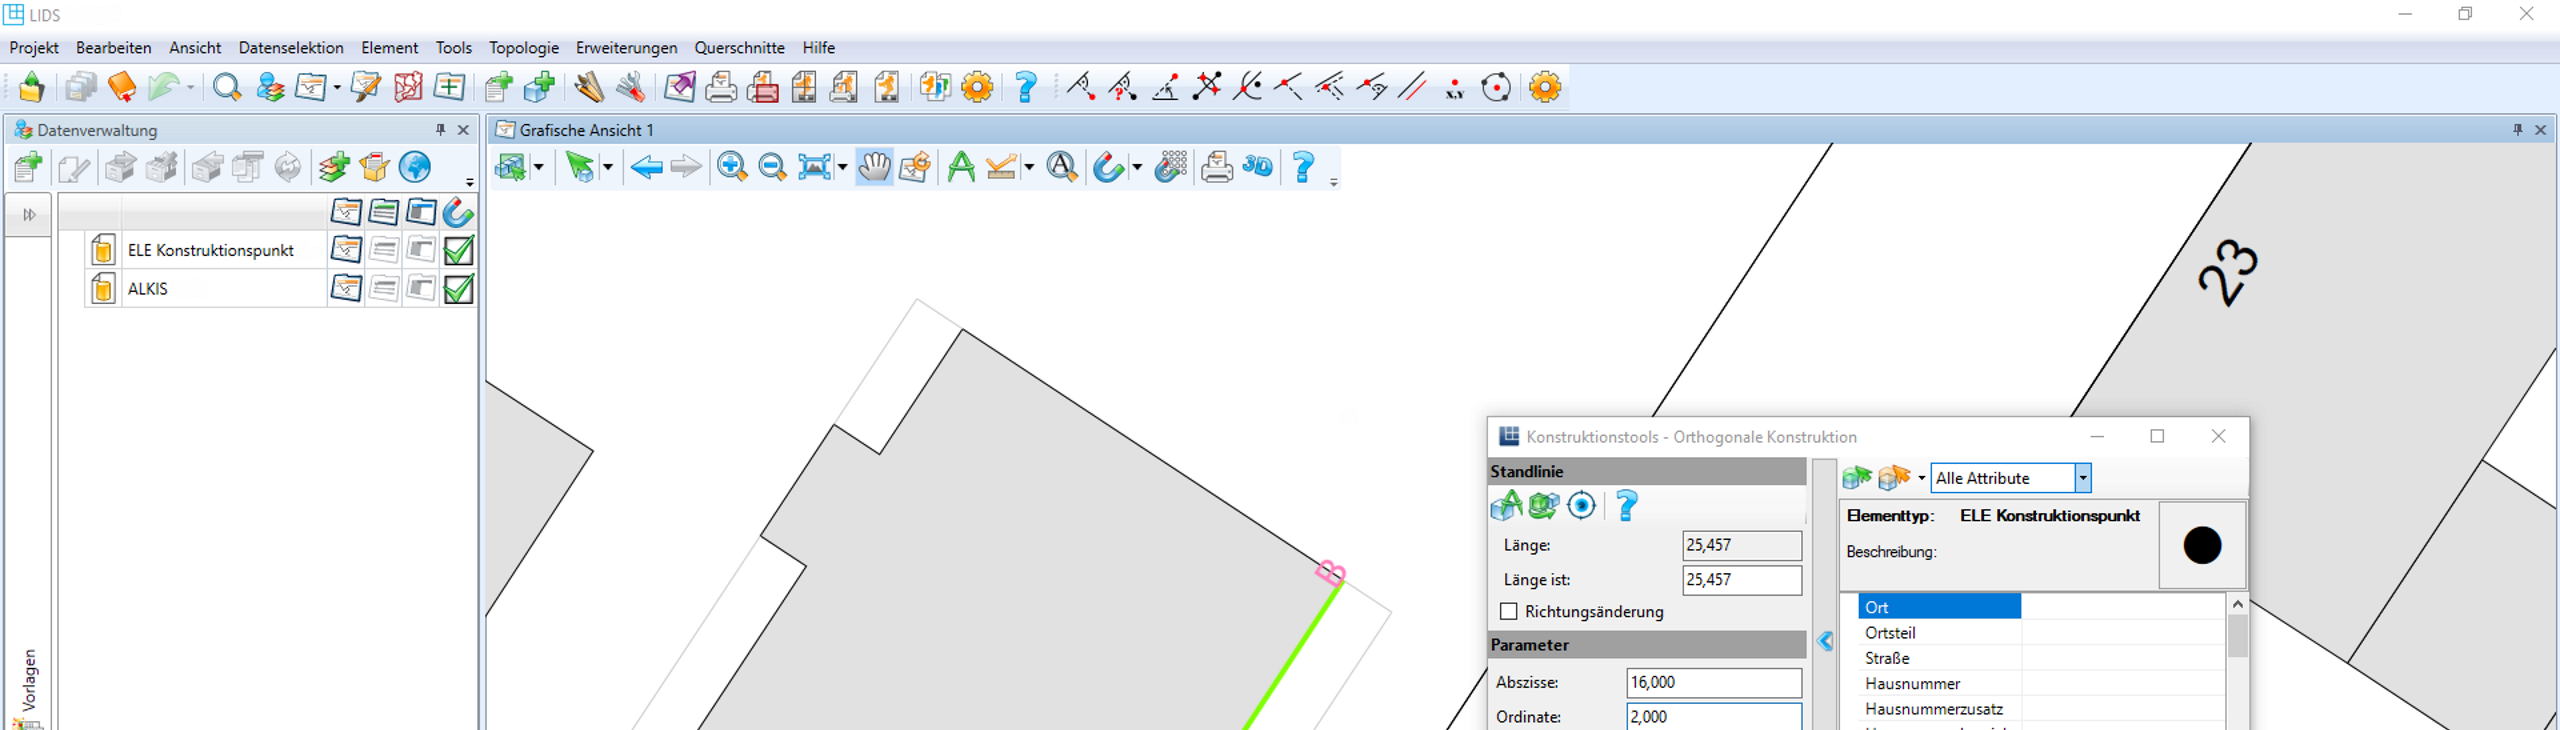Open dropdown arrow next to measure ruler tool

1029,167
